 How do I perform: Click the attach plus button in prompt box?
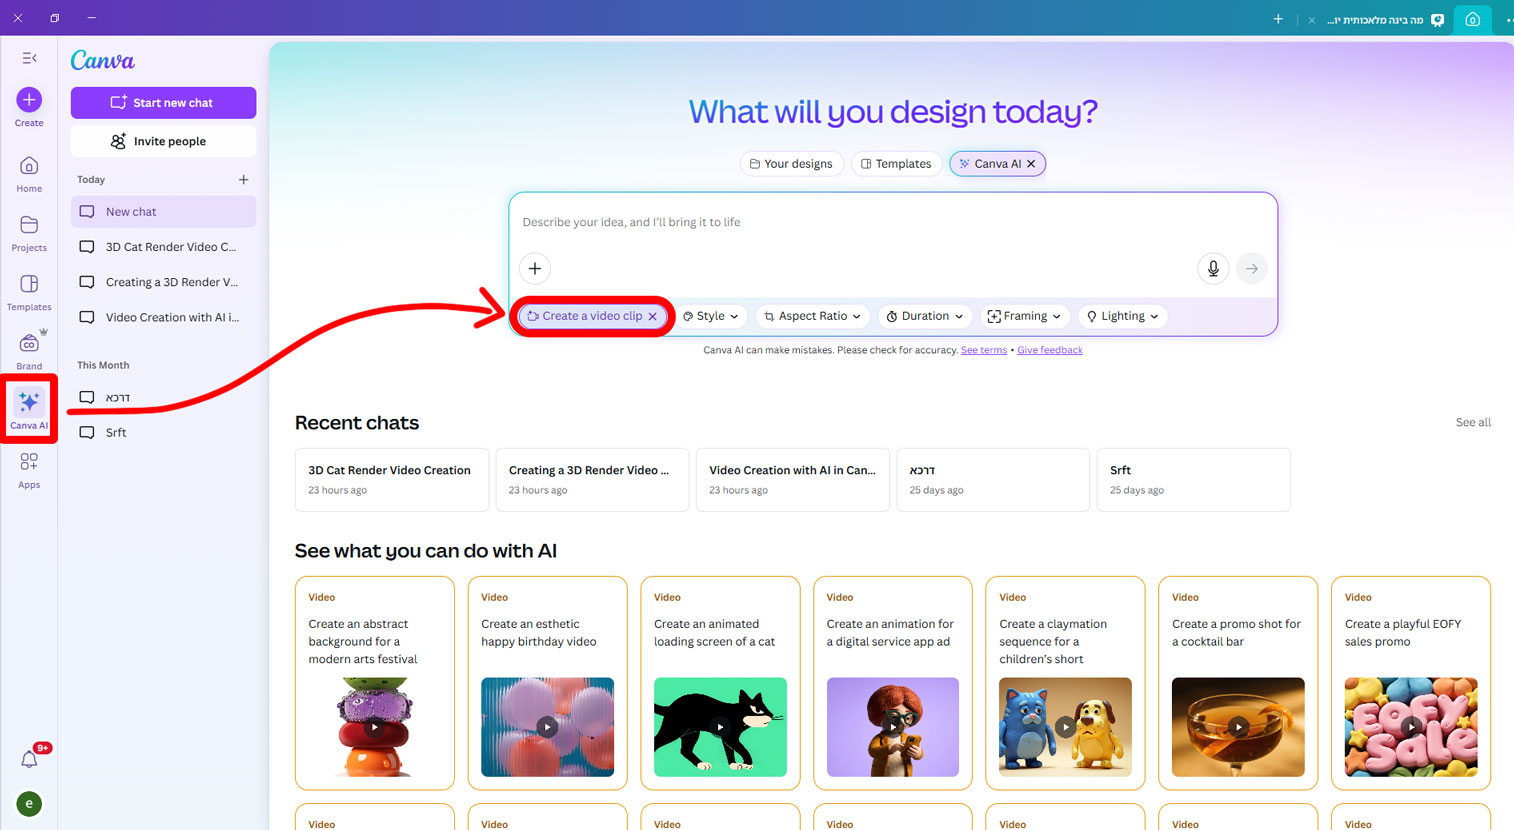coord(535,268)
